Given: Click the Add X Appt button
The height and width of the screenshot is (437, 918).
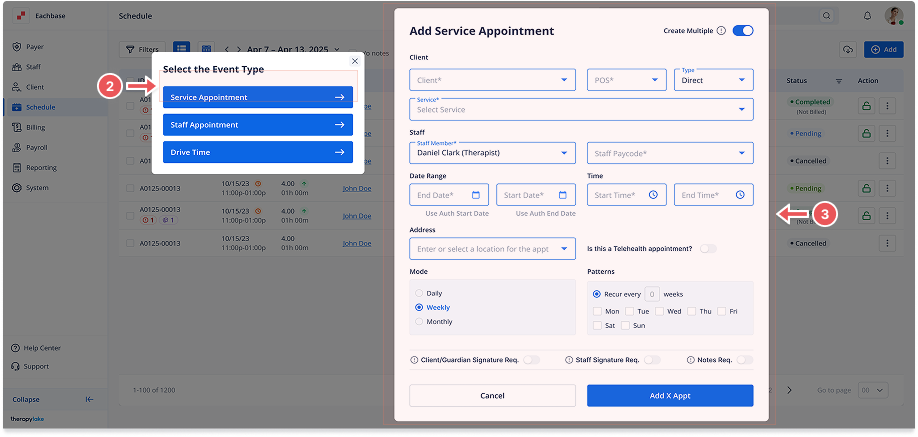Looking at the screenshot, I should pyautogui.click(x=670, y=395).
